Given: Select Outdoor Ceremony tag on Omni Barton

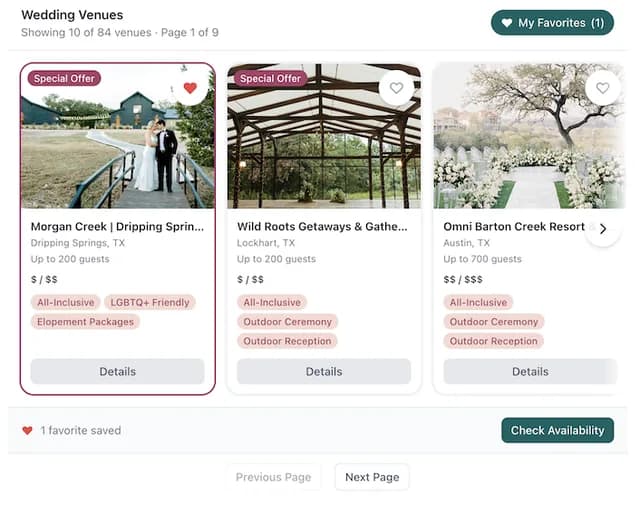Looking at the screenshot, I should tap(493, 322).
